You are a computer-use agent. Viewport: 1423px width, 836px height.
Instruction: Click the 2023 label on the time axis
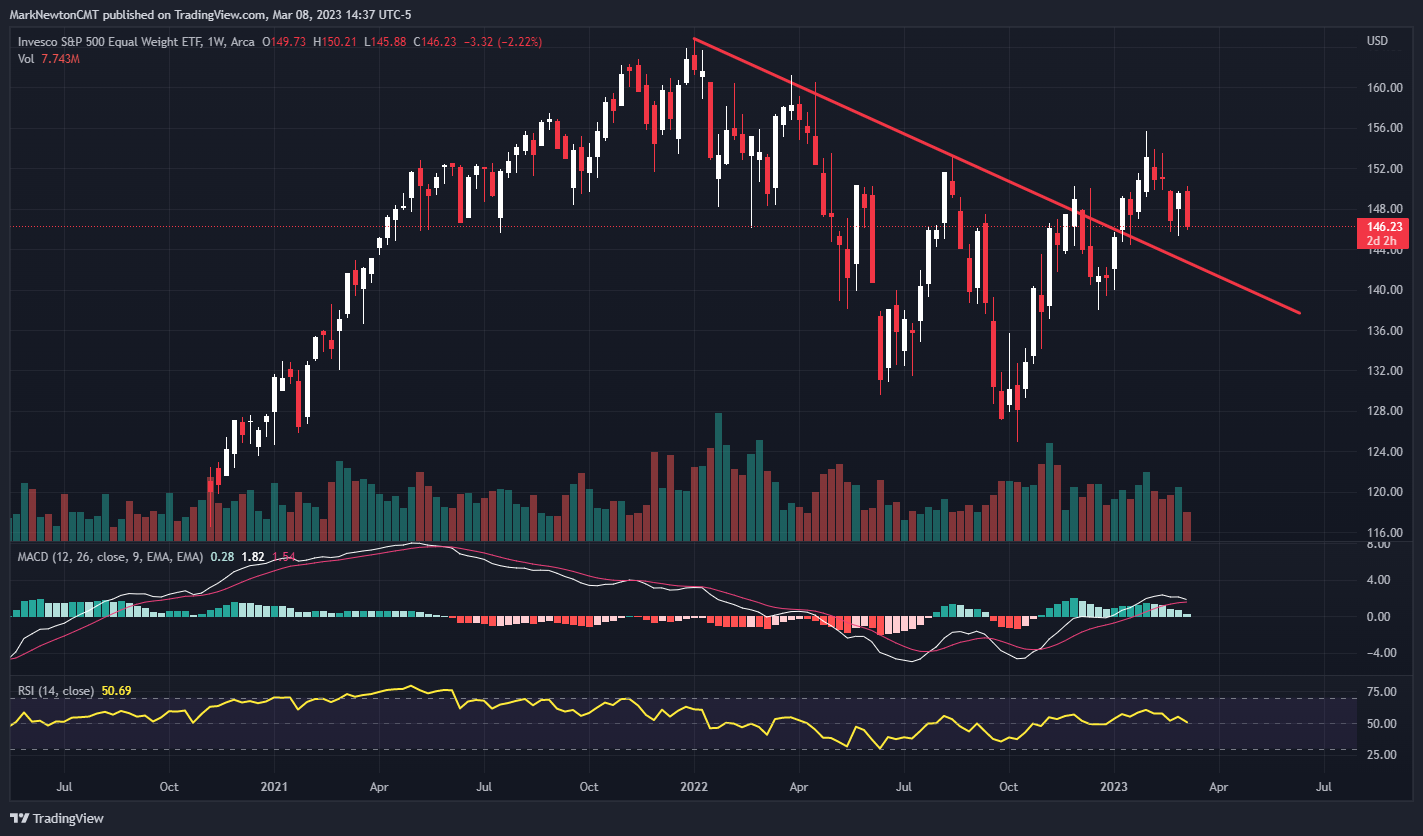coord(1112,788)
